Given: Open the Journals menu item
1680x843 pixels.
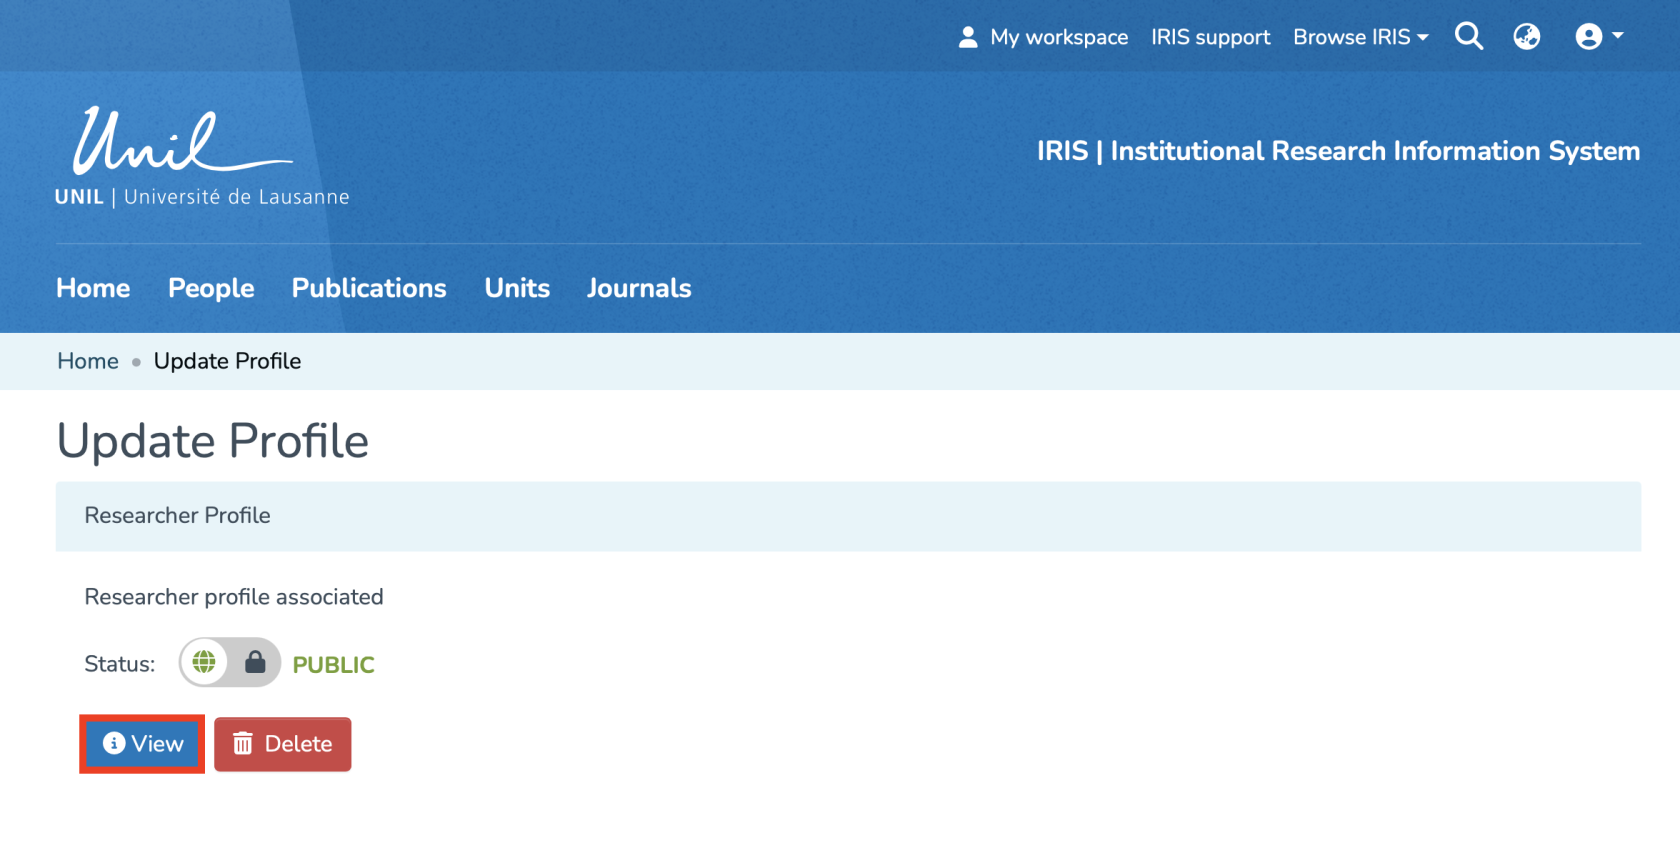Looking at the screenshot, I should point(639,288).
